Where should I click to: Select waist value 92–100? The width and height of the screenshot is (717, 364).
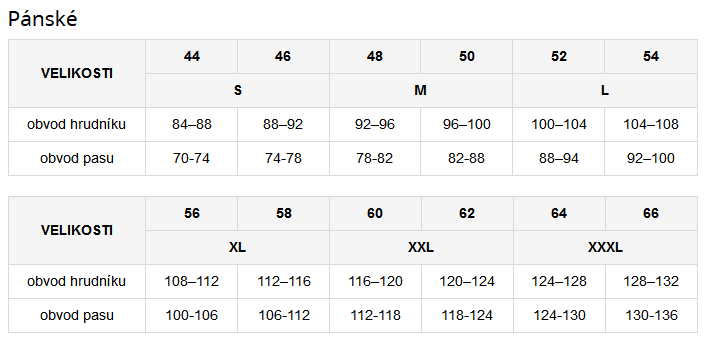tap(651, 158)
